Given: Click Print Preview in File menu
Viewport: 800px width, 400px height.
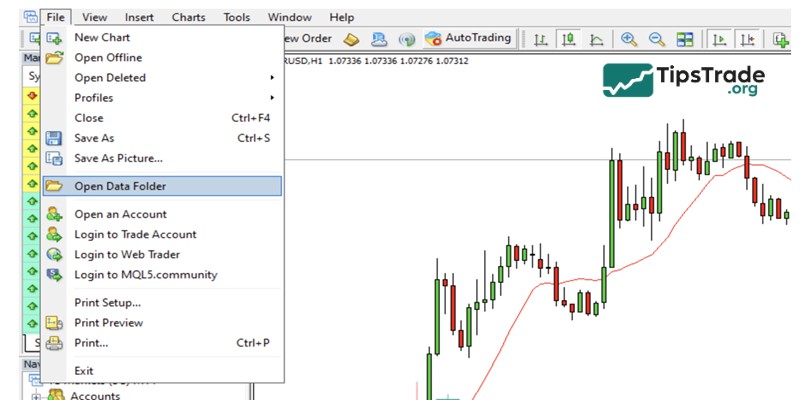Looking at the screenshot, I should (108, 323).
